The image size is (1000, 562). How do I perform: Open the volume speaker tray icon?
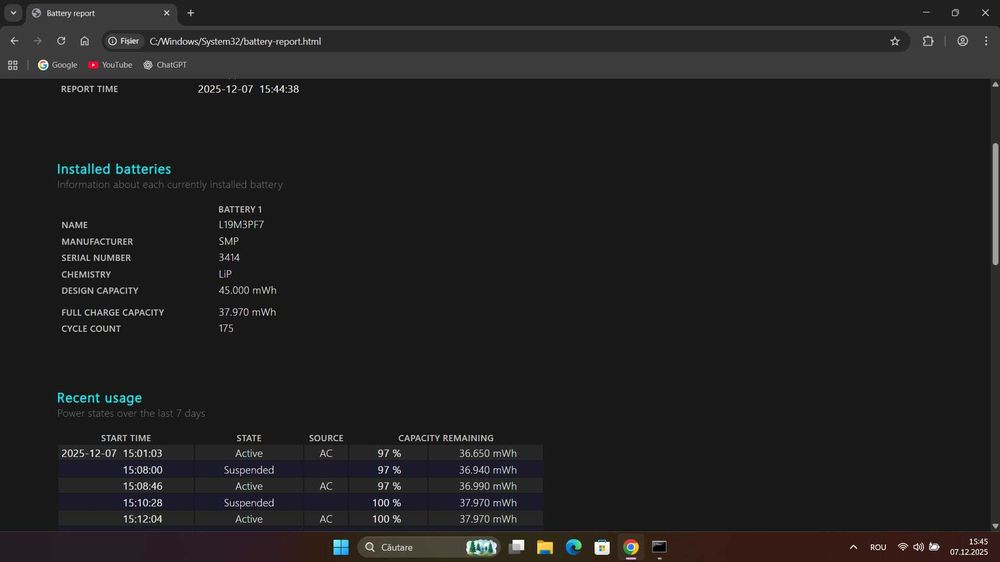[x=918, y=547]
